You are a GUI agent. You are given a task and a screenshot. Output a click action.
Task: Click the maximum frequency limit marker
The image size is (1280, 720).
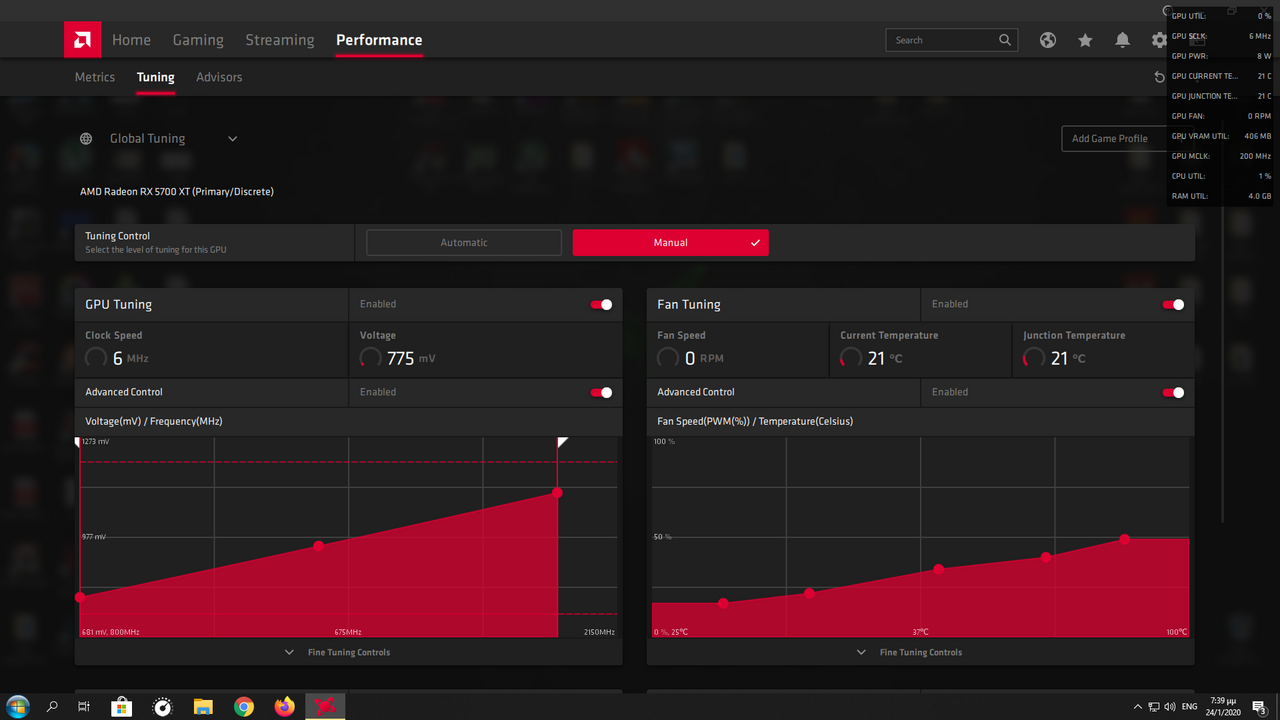[x=562, y=442]
